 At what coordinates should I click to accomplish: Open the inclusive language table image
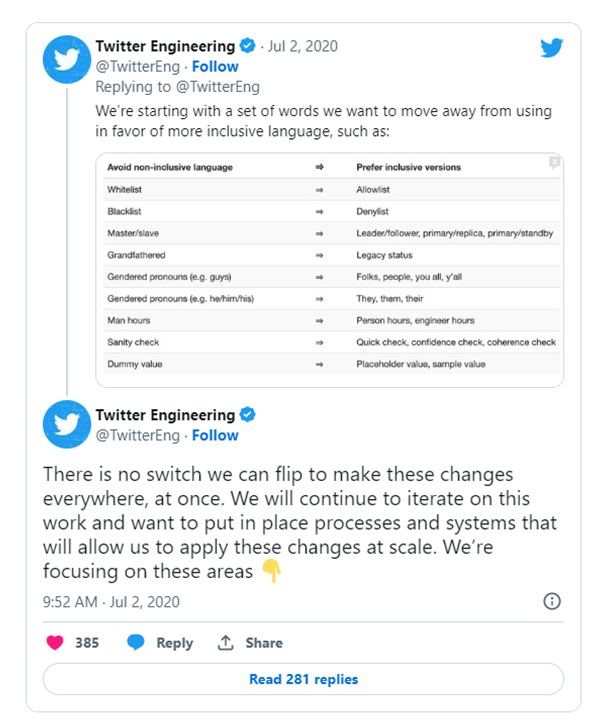[329, 270]
